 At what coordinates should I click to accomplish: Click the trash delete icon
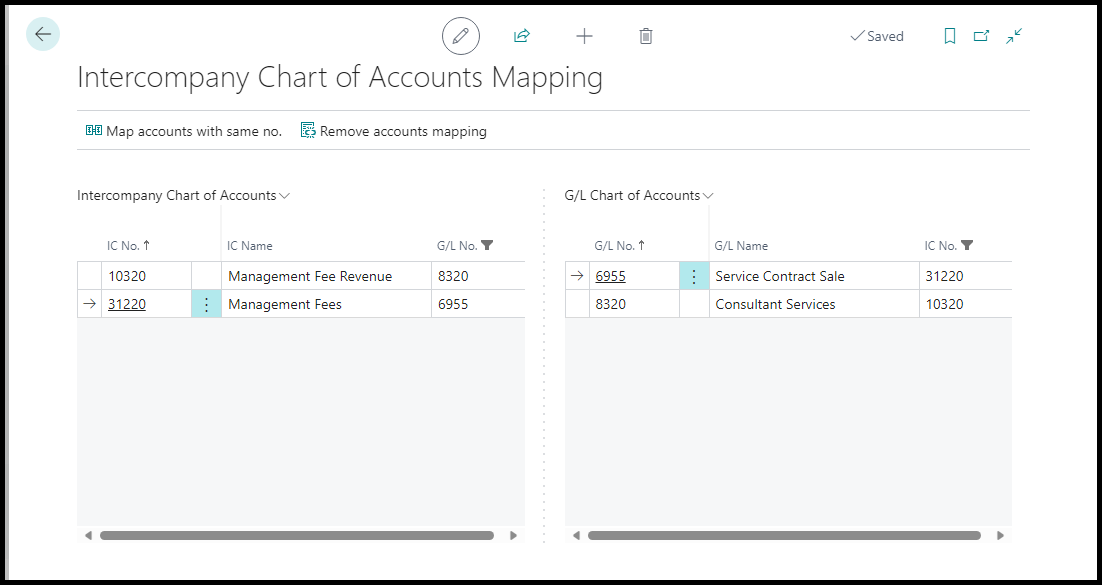point(646,36)
